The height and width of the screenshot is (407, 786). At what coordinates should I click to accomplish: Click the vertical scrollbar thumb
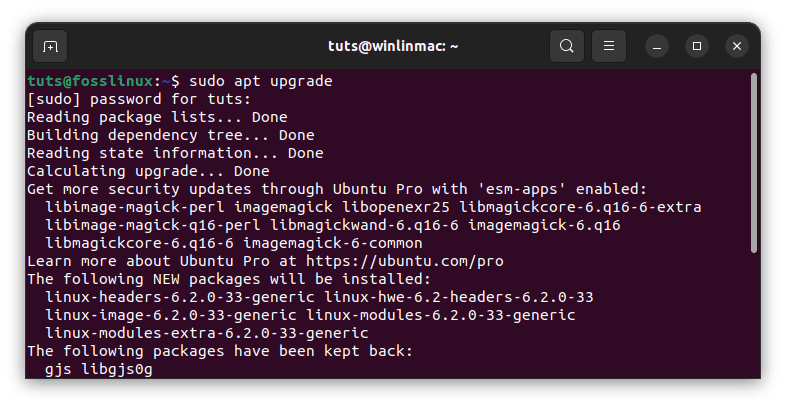(x=754, y=163)
